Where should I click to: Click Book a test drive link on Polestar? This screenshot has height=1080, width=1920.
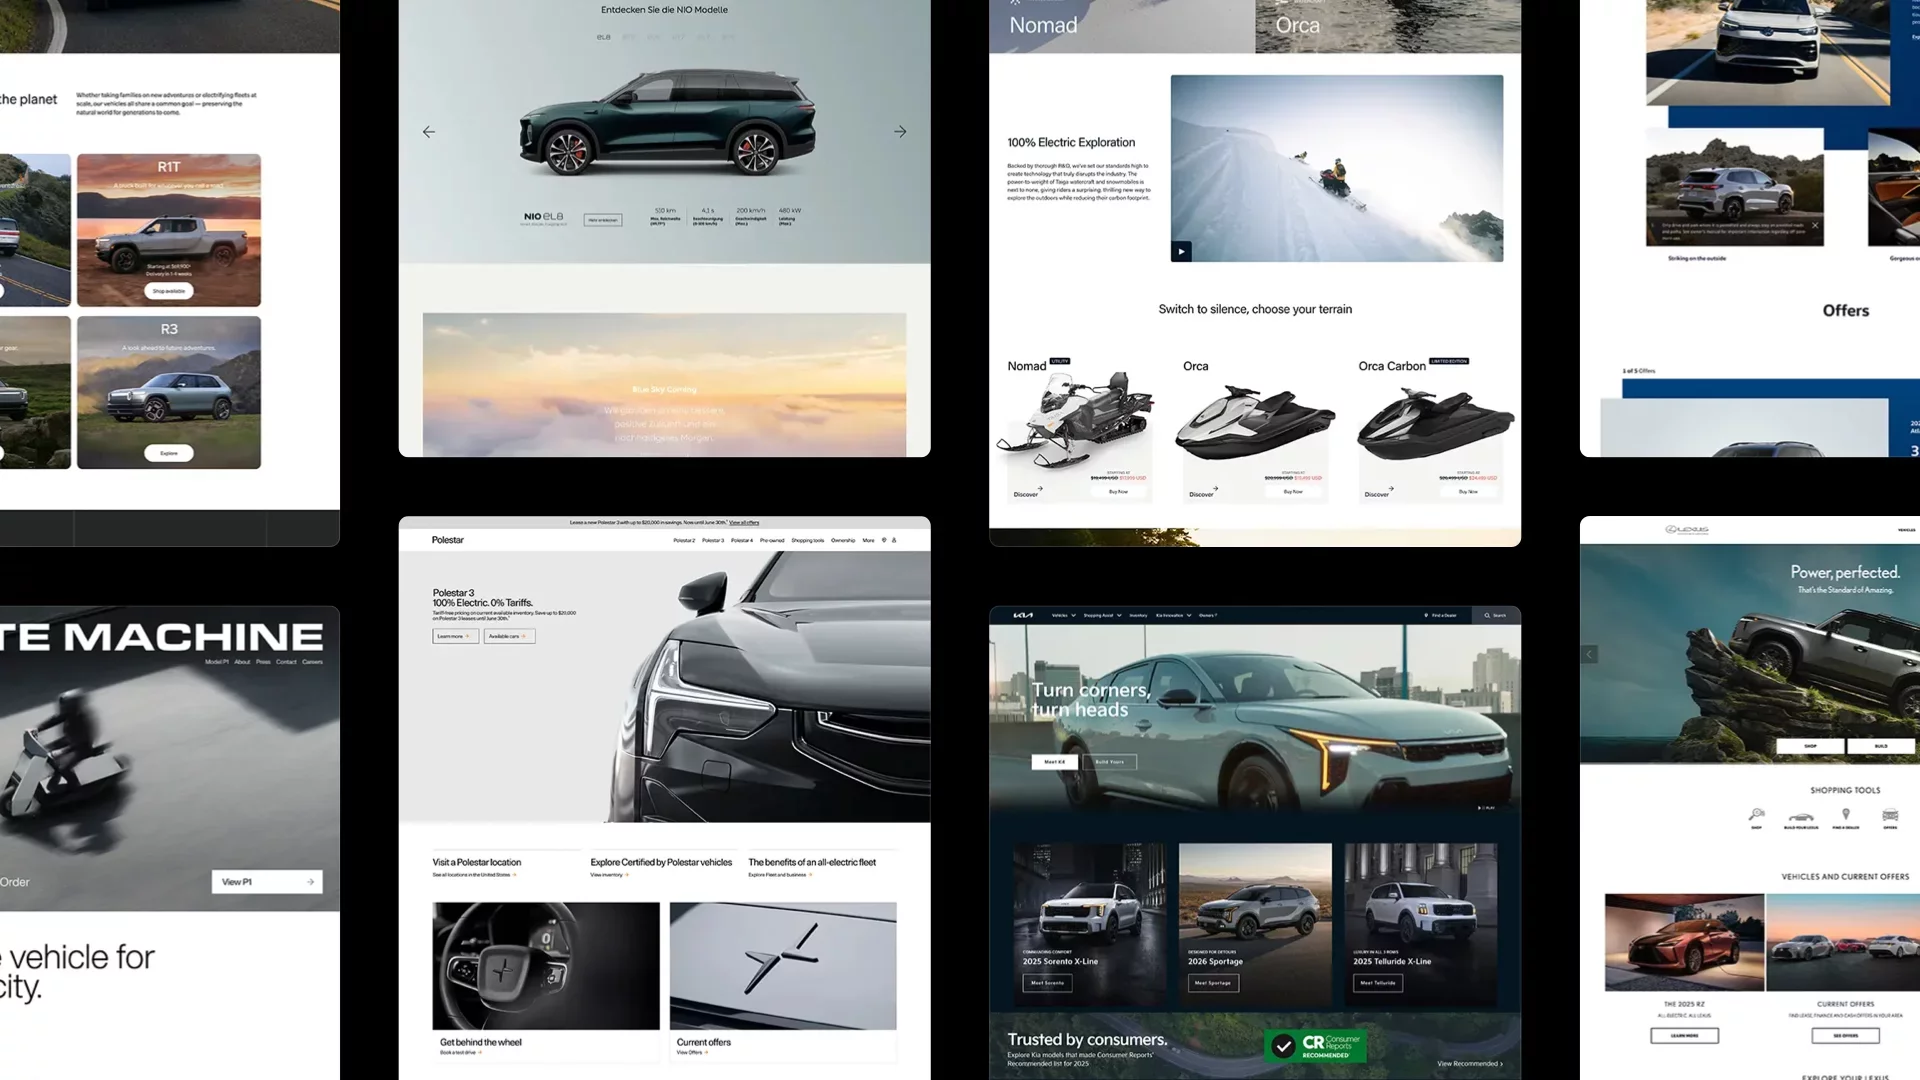coord(460,1052)
